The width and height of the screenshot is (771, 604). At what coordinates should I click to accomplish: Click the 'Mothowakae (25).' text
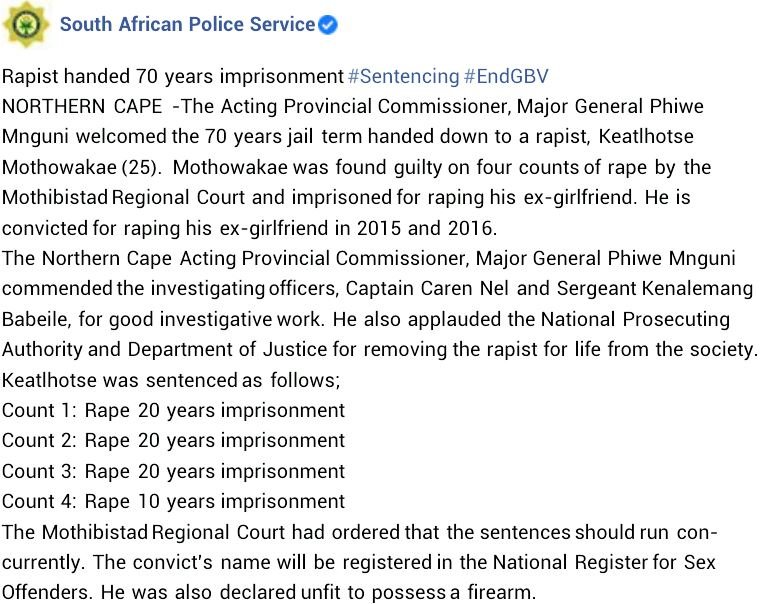[82, 167]
